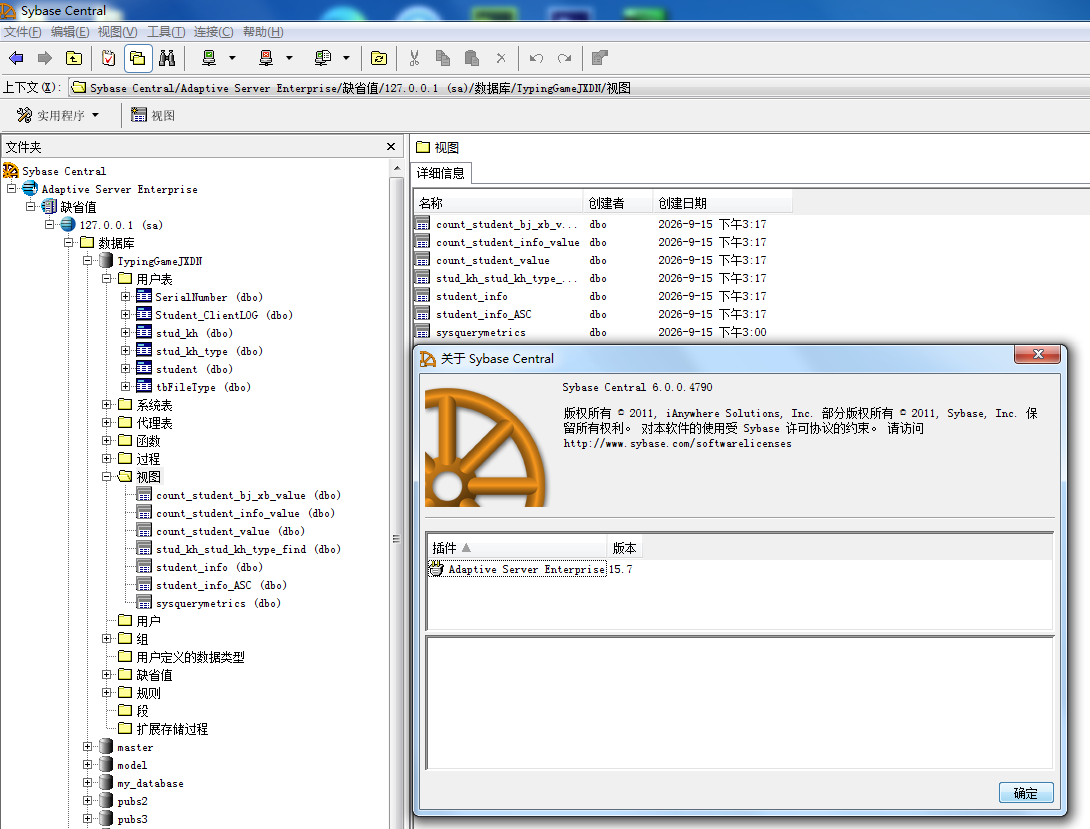Image resolution: width=1090 pixels, height=829 pixels.
Task: Sort plugins by 插件 column header
Action: (517, 548)
